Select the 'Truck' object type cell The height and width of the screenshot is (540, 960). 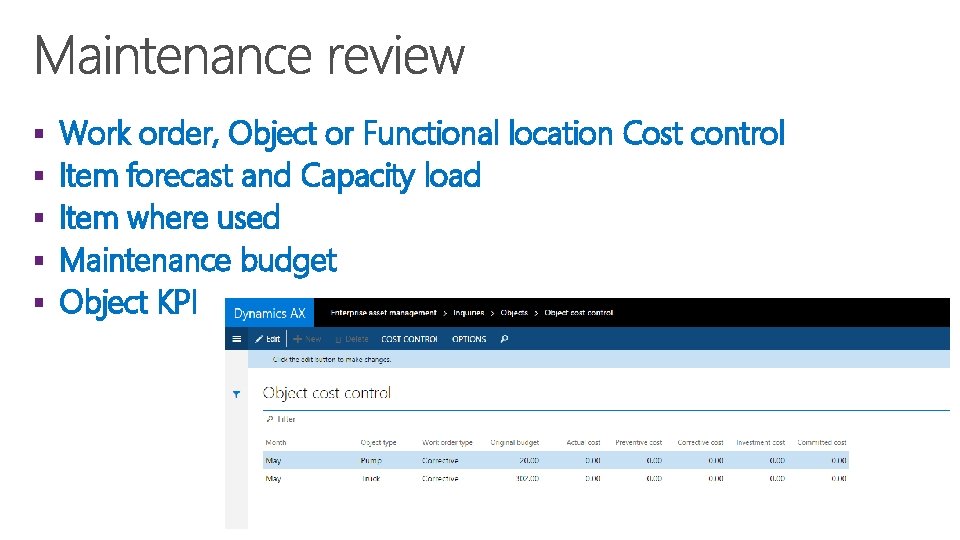click(x=371, y=479)
